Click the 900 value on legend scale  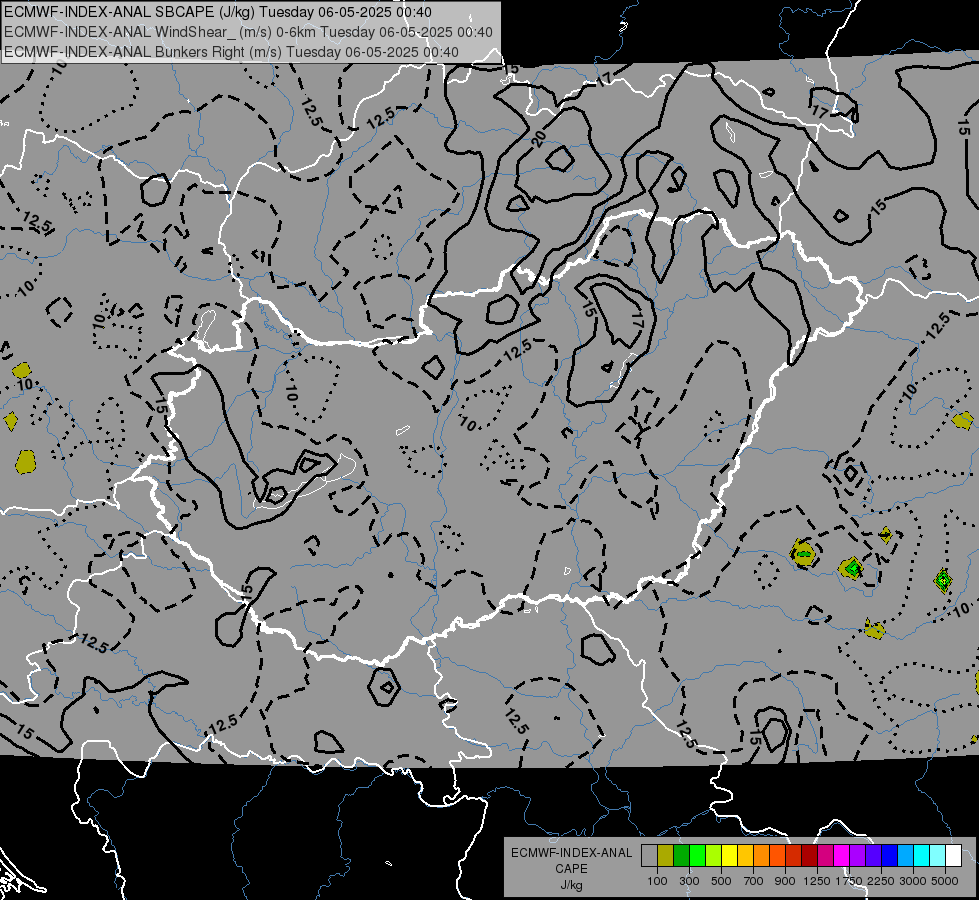point(785,881)
